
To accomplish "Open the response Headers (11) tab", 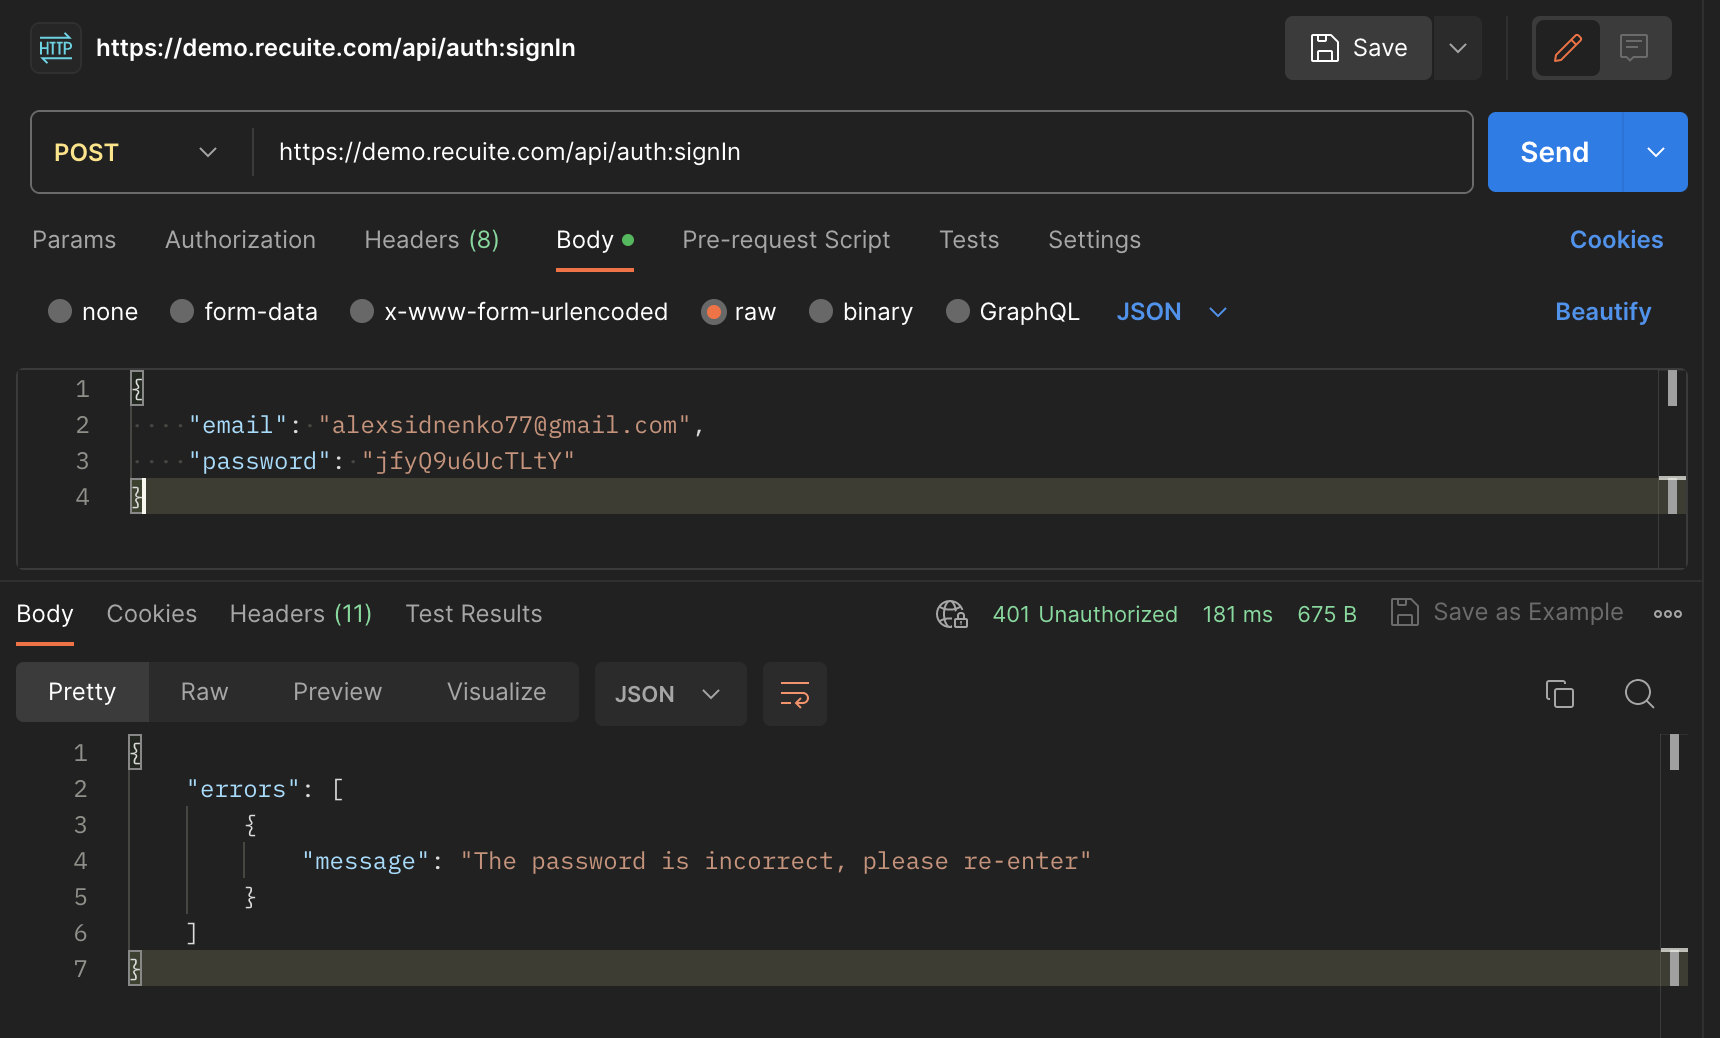I will (300, 613).
